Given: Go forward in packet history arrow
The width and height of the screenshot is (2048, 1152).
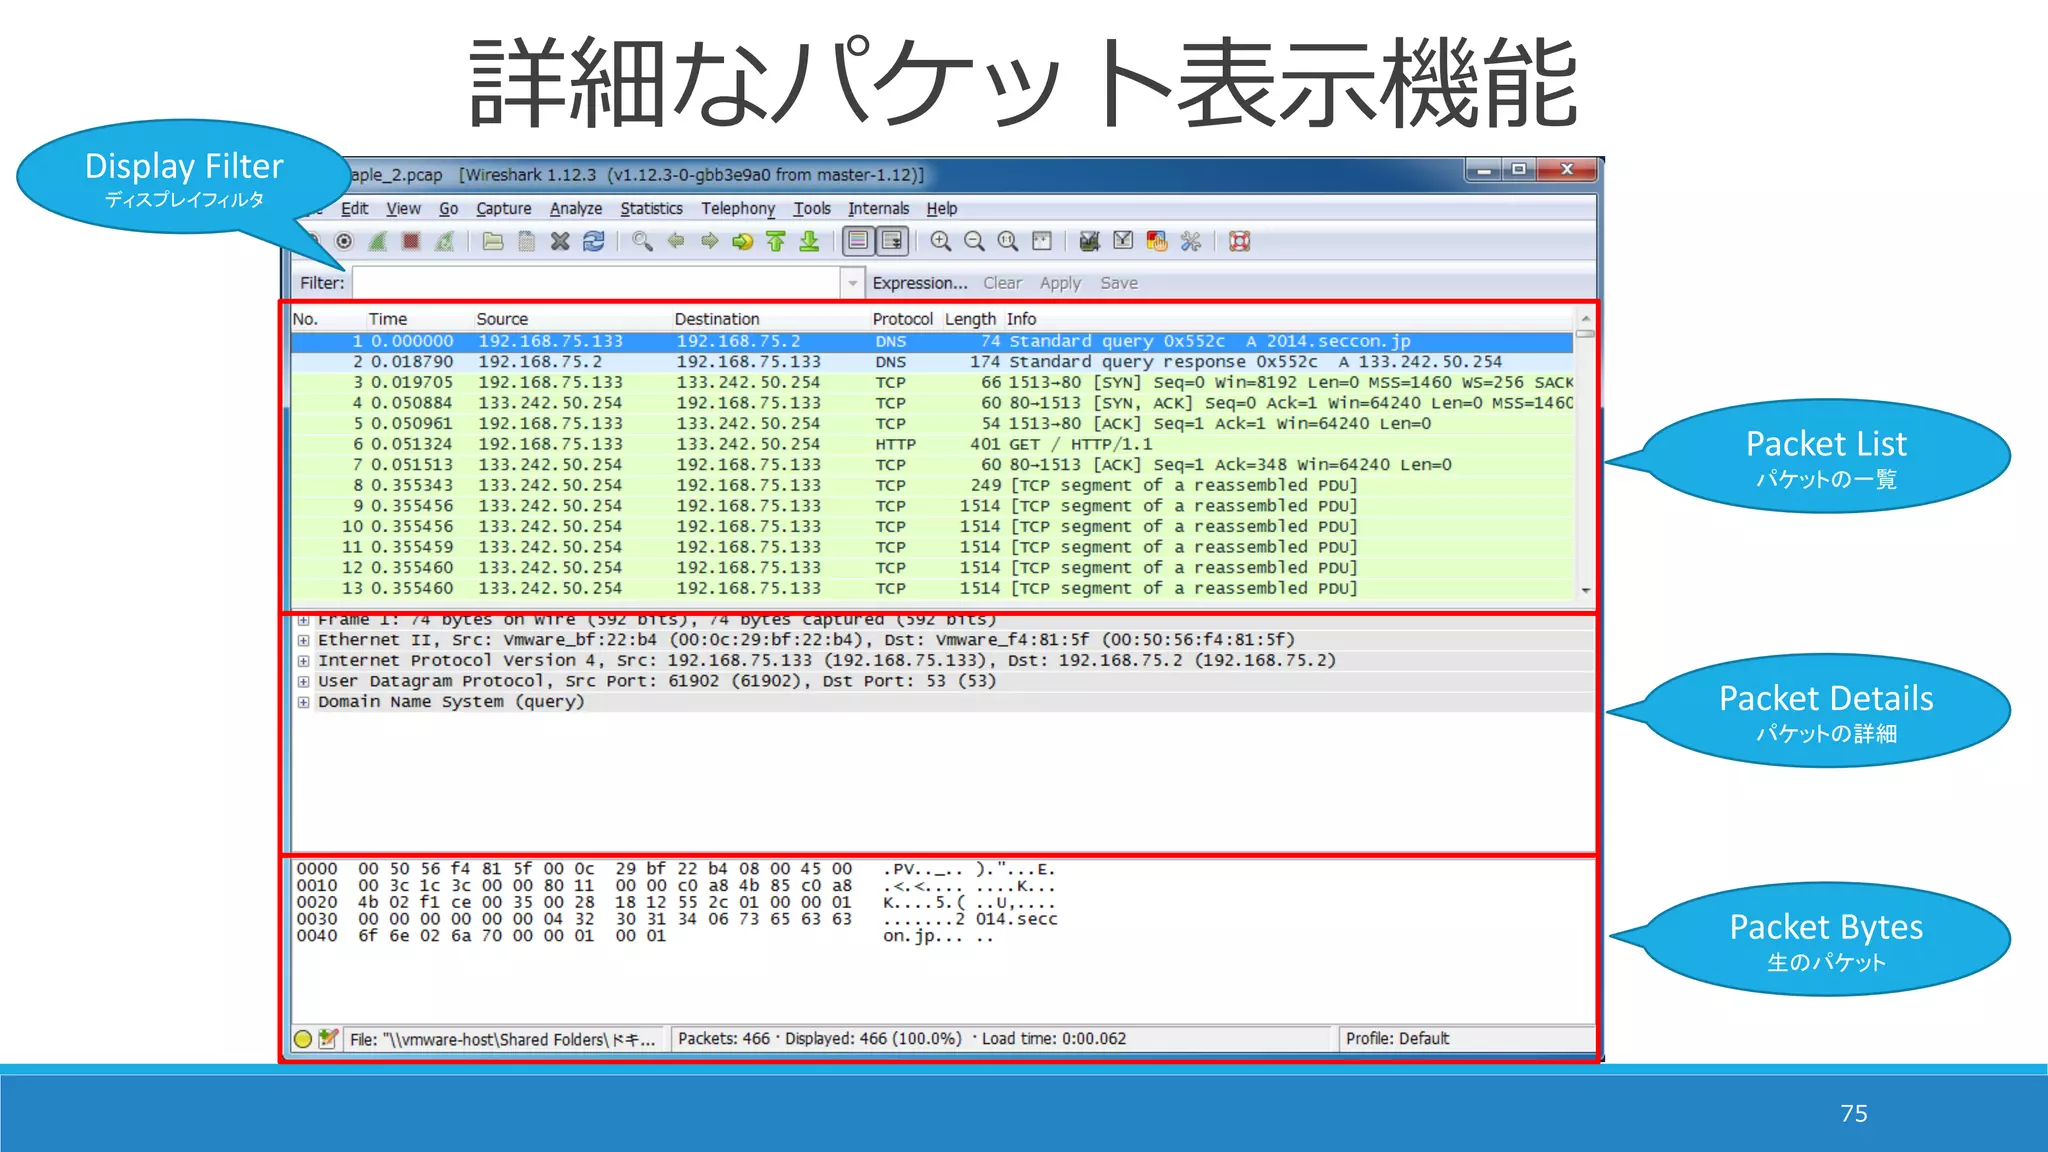Looking at the screenshot, I should (x=709, y=241).
